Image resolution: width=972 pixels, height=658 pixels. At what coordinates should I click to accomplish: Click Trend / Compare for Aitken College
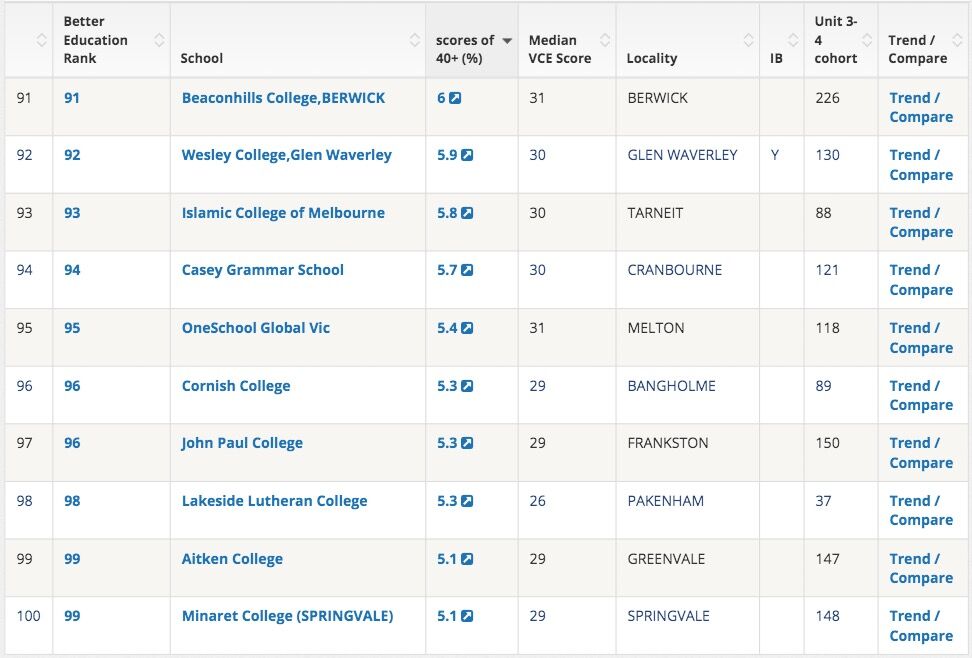tap(921, 568)
